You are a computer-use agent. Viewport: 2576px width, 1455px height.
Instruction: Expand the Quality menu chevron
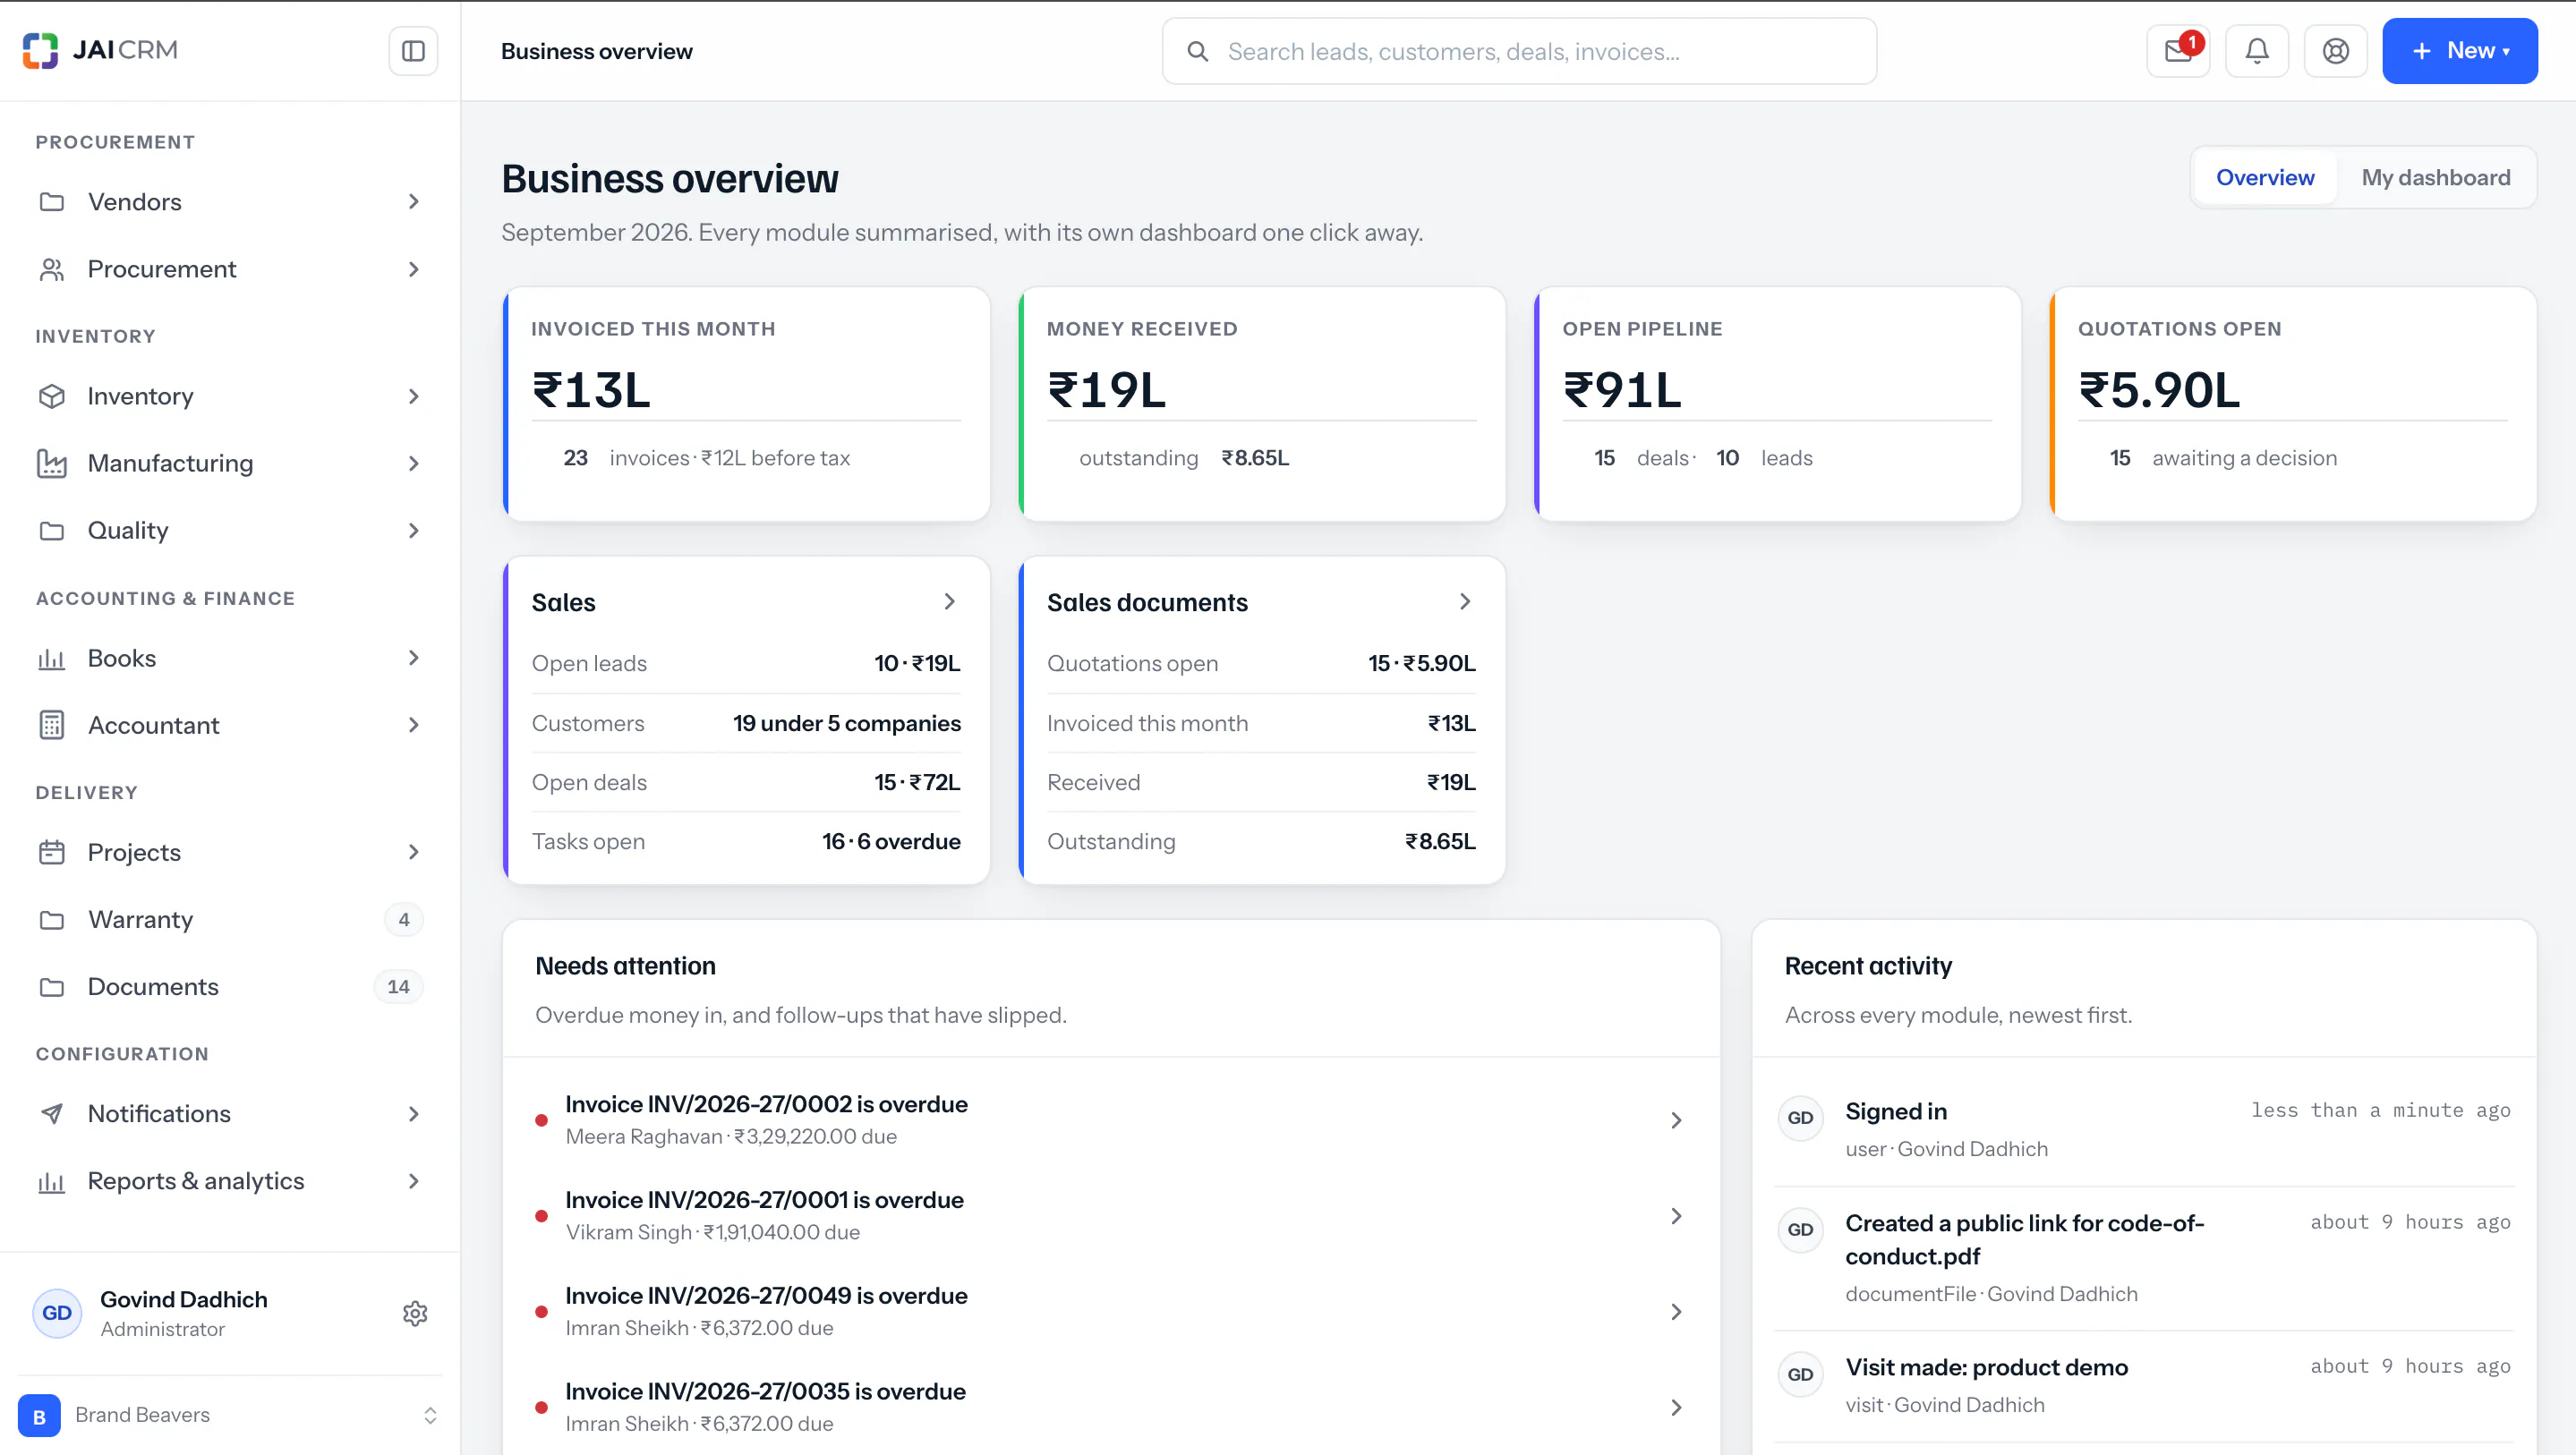(x=414, y=530)
